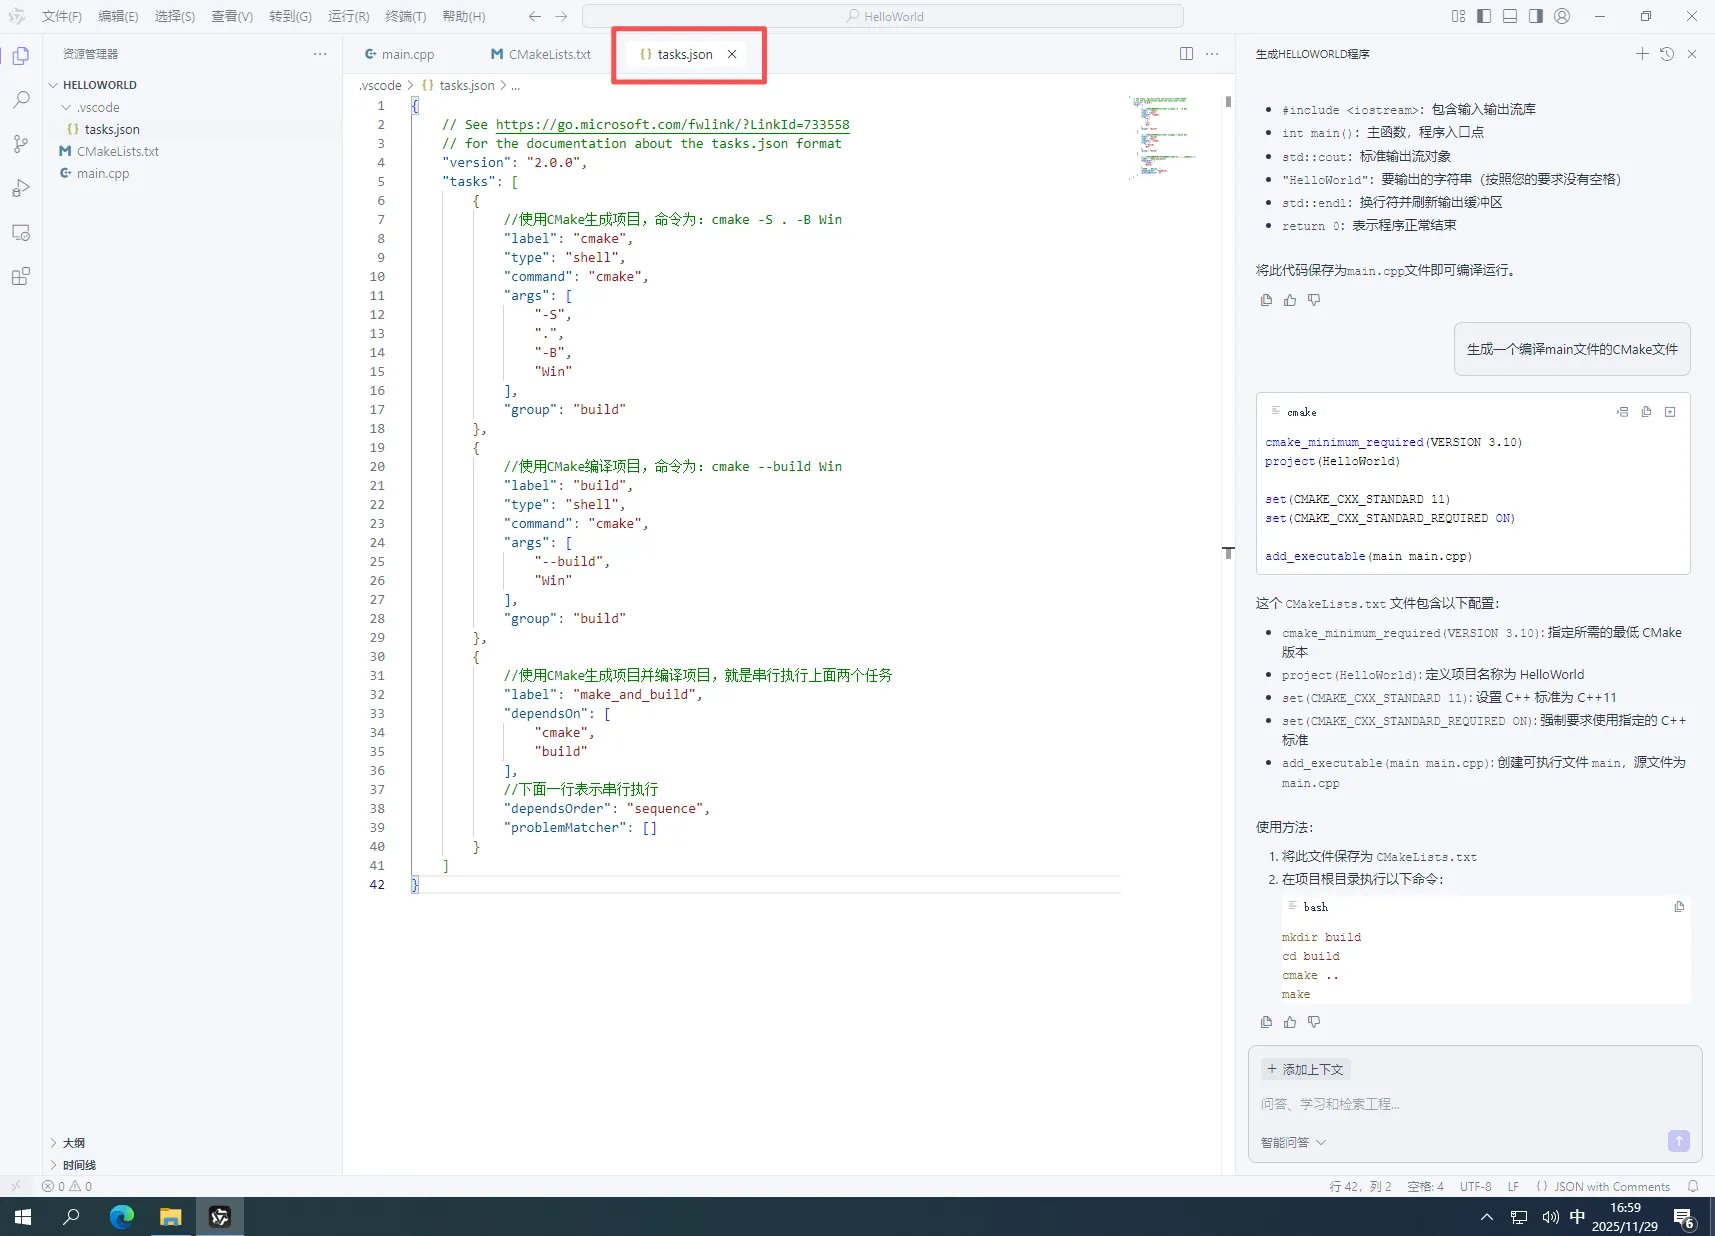Viewport: 1715px width, 1236px height.
Task: Open the 文件(F) menu
Action: [62, 16]
